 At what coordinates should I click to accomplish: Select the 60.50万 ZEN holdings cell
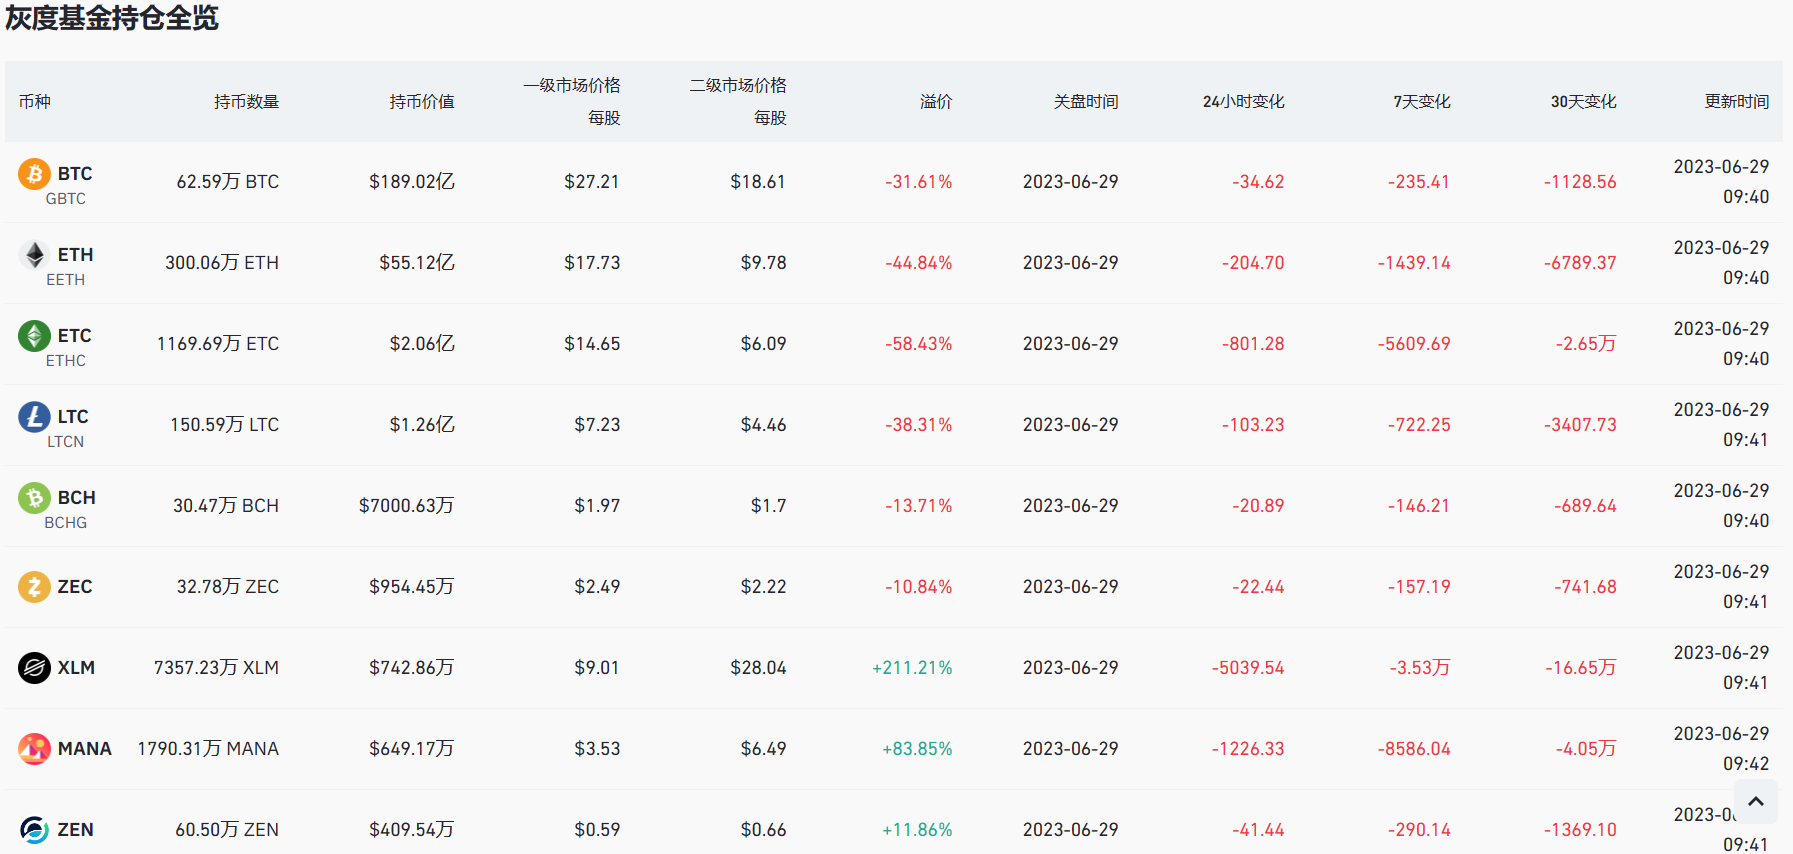point(227,830)
